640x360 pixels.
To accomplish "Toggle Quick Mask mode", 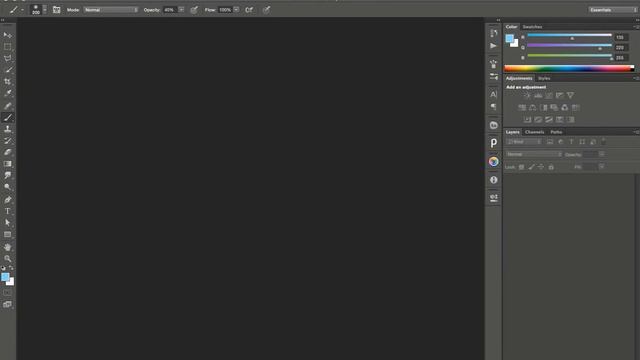I will click(x=8, y=293).
